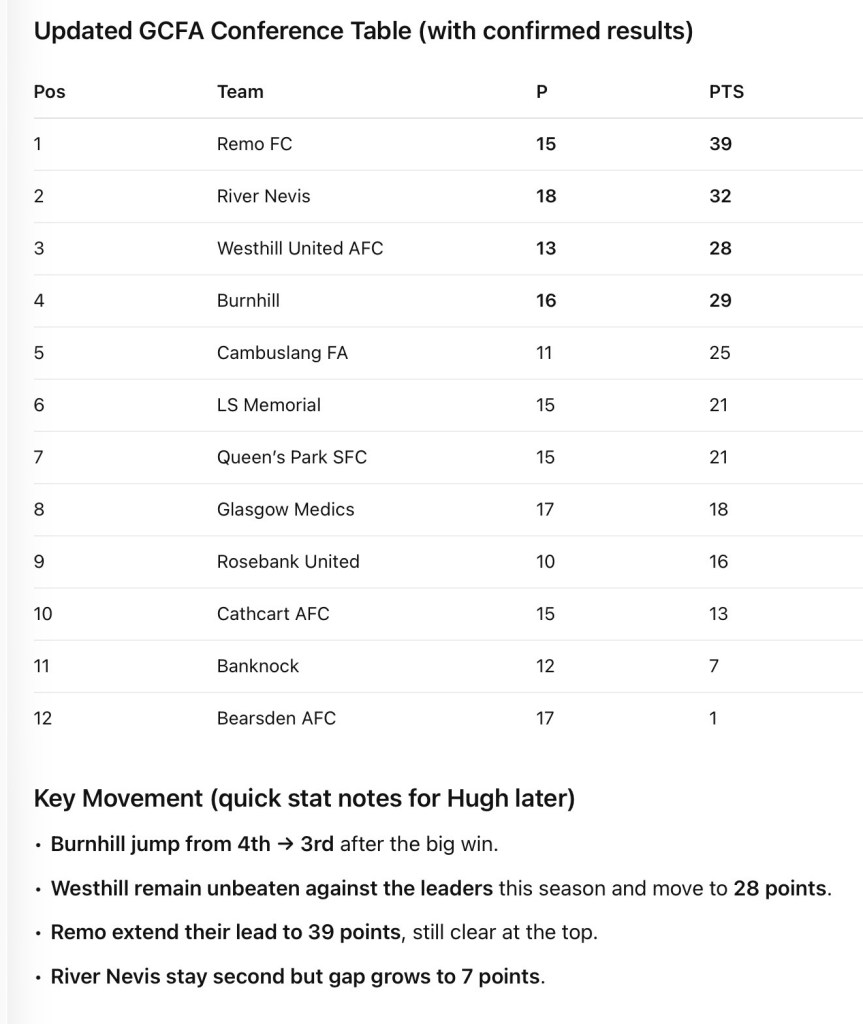Click Rosebank United team cell
The width and height of the screenshot is (863, 1024).
[x=288, y=561]
